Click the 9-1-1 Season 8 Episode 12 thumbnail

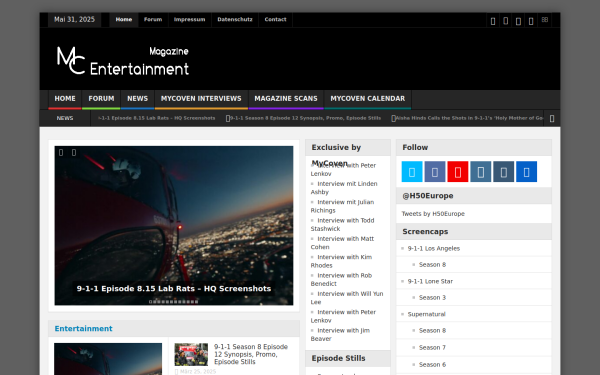pos(191,354)
